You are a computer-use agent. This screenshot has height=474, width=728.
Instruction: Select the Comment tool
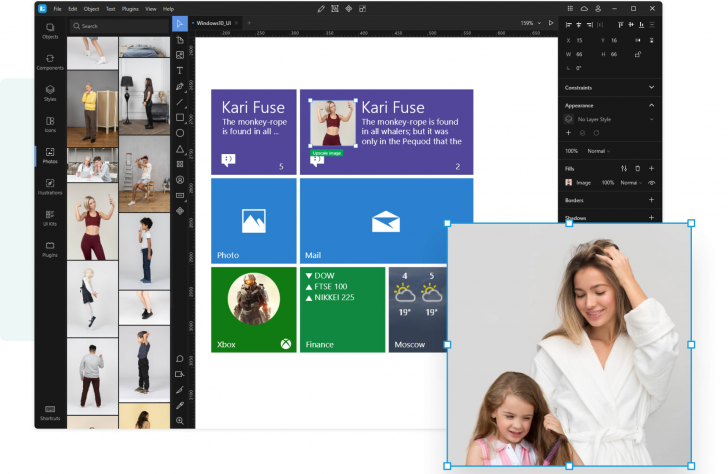click(180, 359)
